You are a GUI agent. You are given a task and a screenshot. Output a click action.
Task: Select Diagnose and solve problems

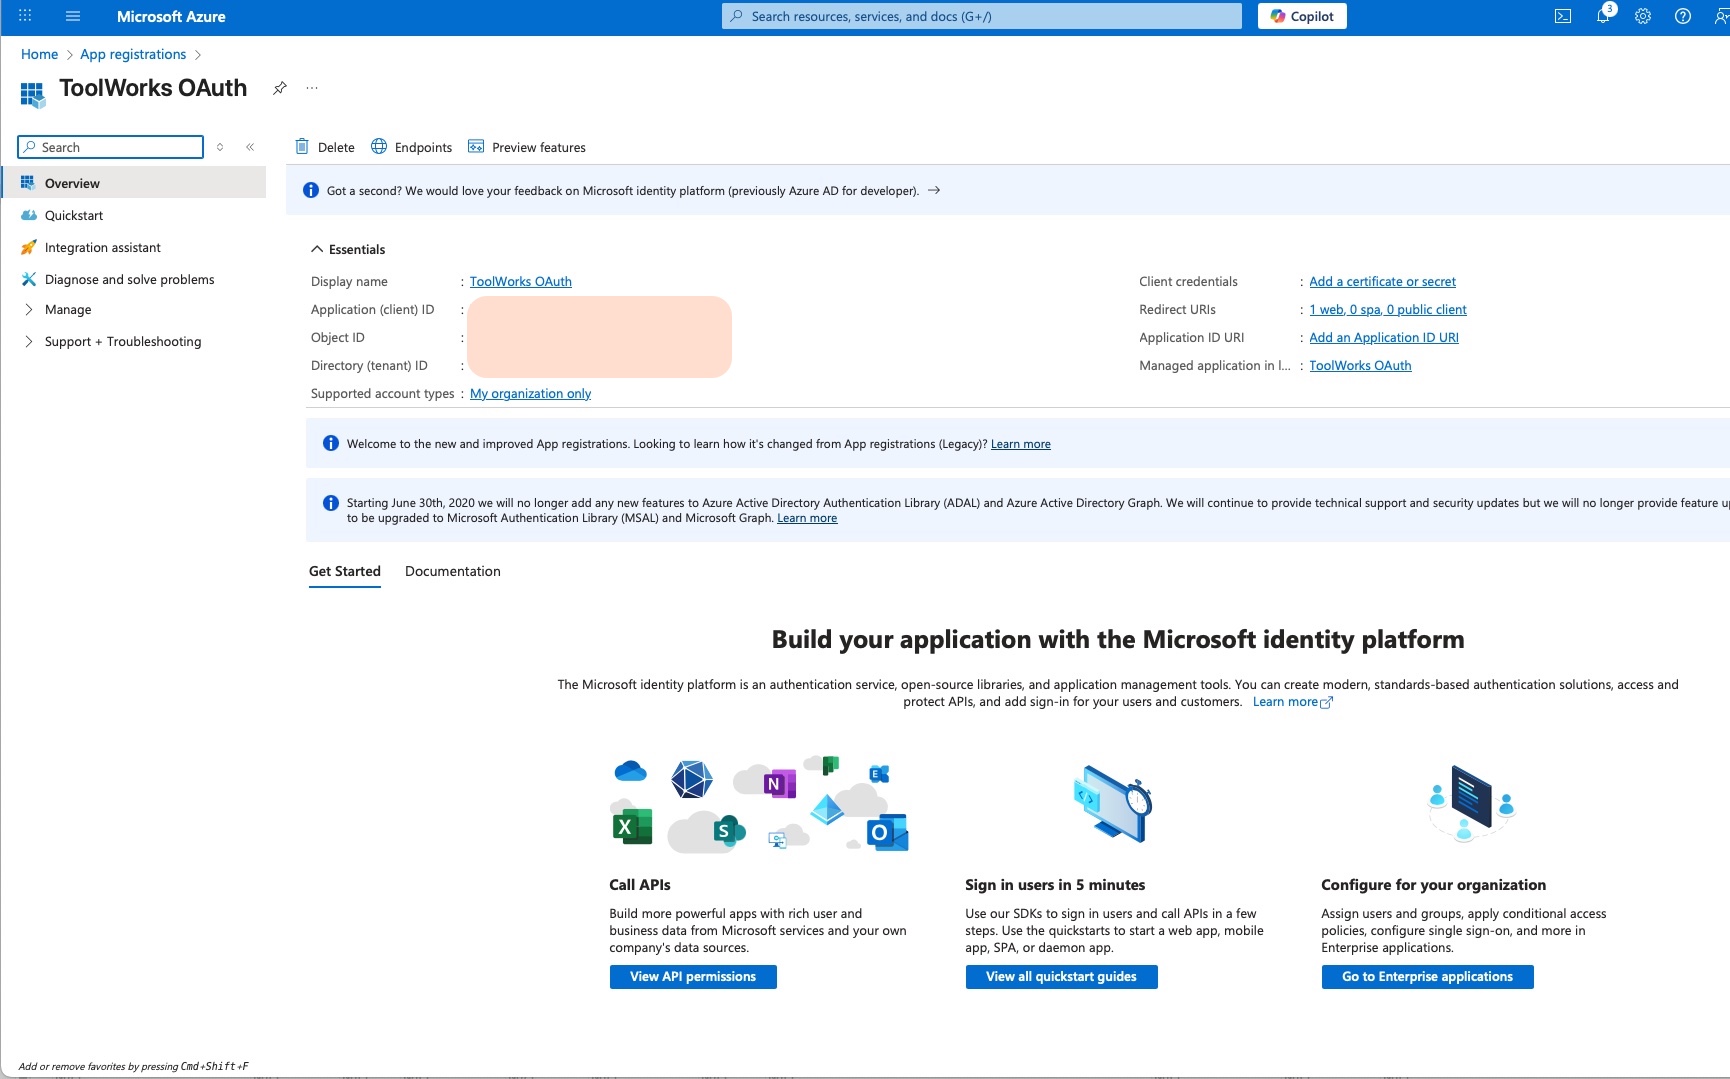(x=129, y=279)
